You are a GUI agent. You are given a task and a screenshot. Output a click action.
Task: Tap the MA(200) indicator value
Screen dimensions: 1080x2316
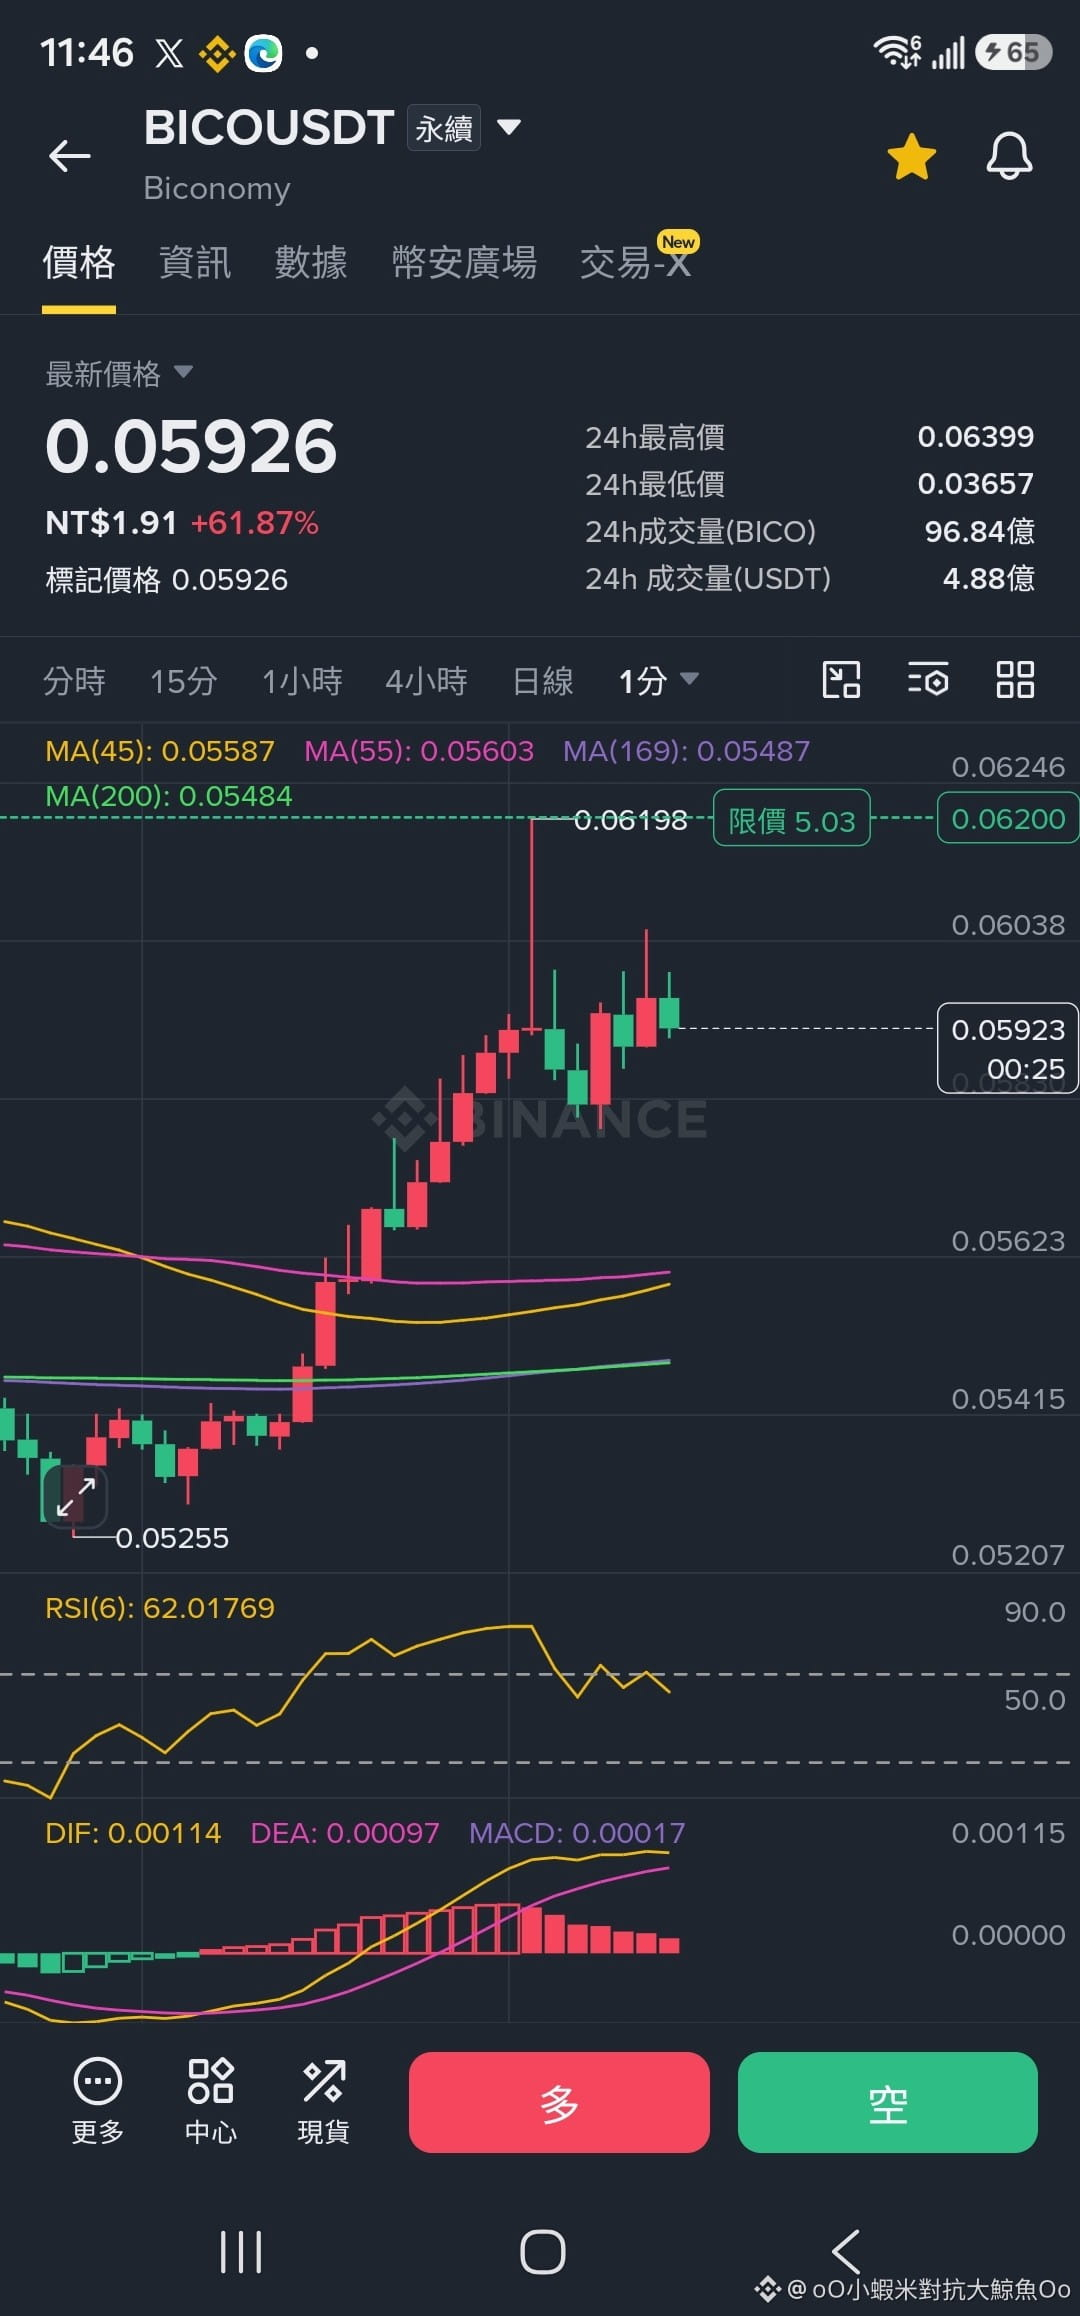pos(169,796)
